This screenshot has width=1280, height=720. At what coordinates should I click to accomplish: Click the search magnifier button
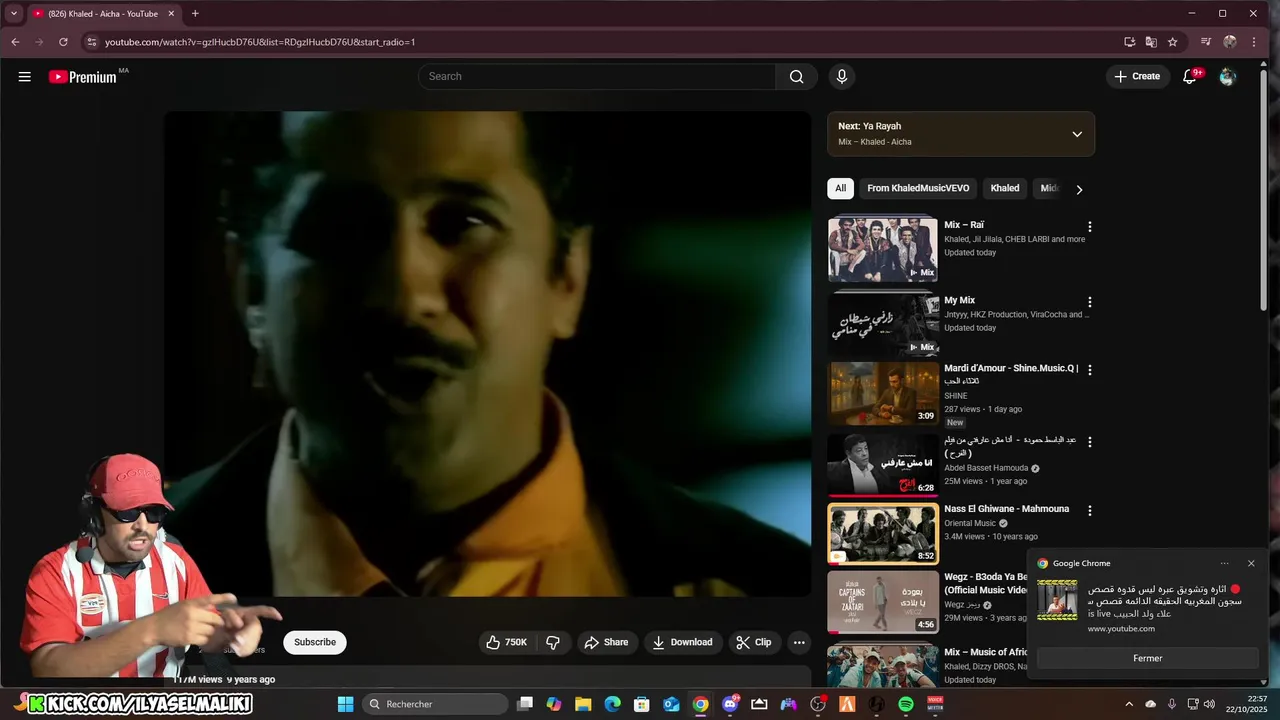796,76
